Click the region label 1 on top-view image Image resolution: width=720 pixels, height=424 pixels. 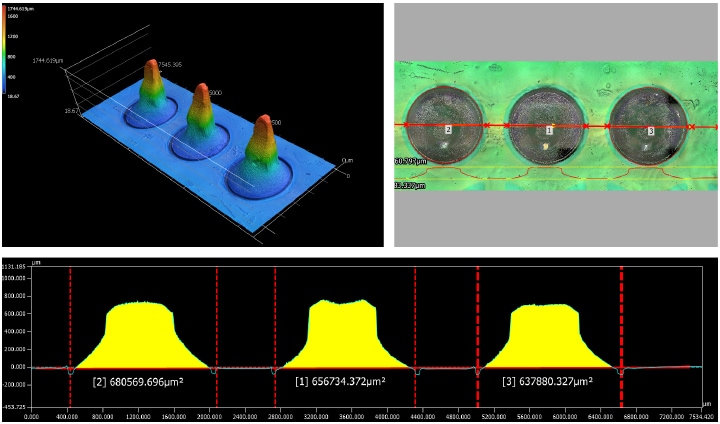click(x=549, y=131)
